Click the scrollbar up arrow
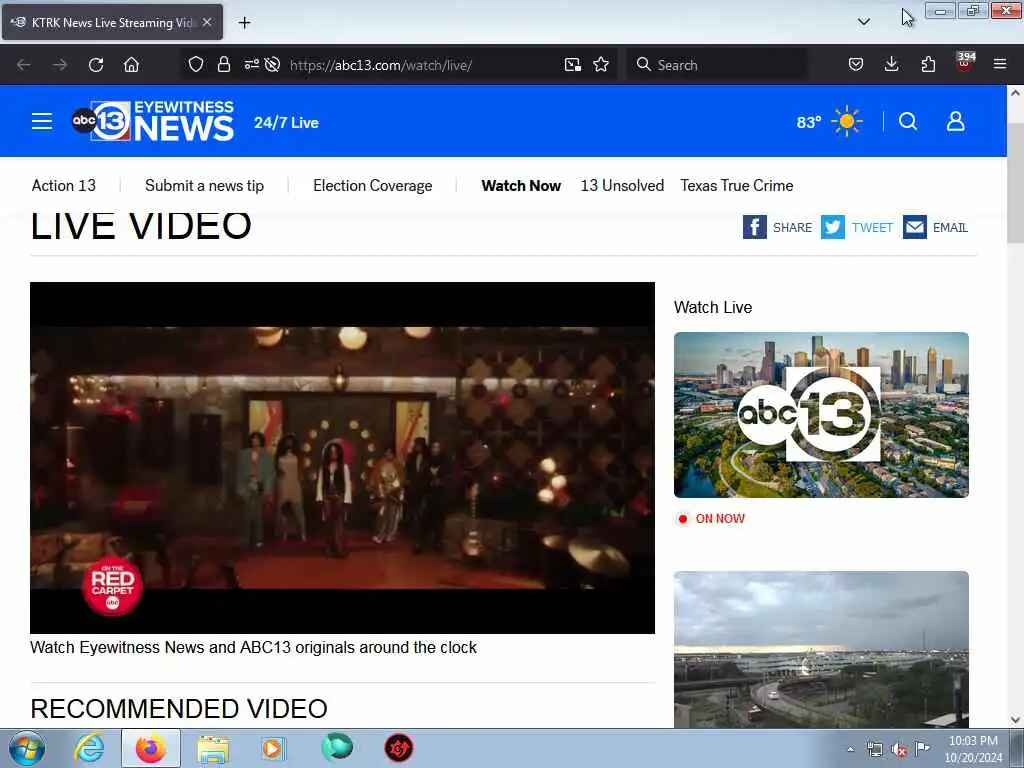 click(x=1015, y=93)
